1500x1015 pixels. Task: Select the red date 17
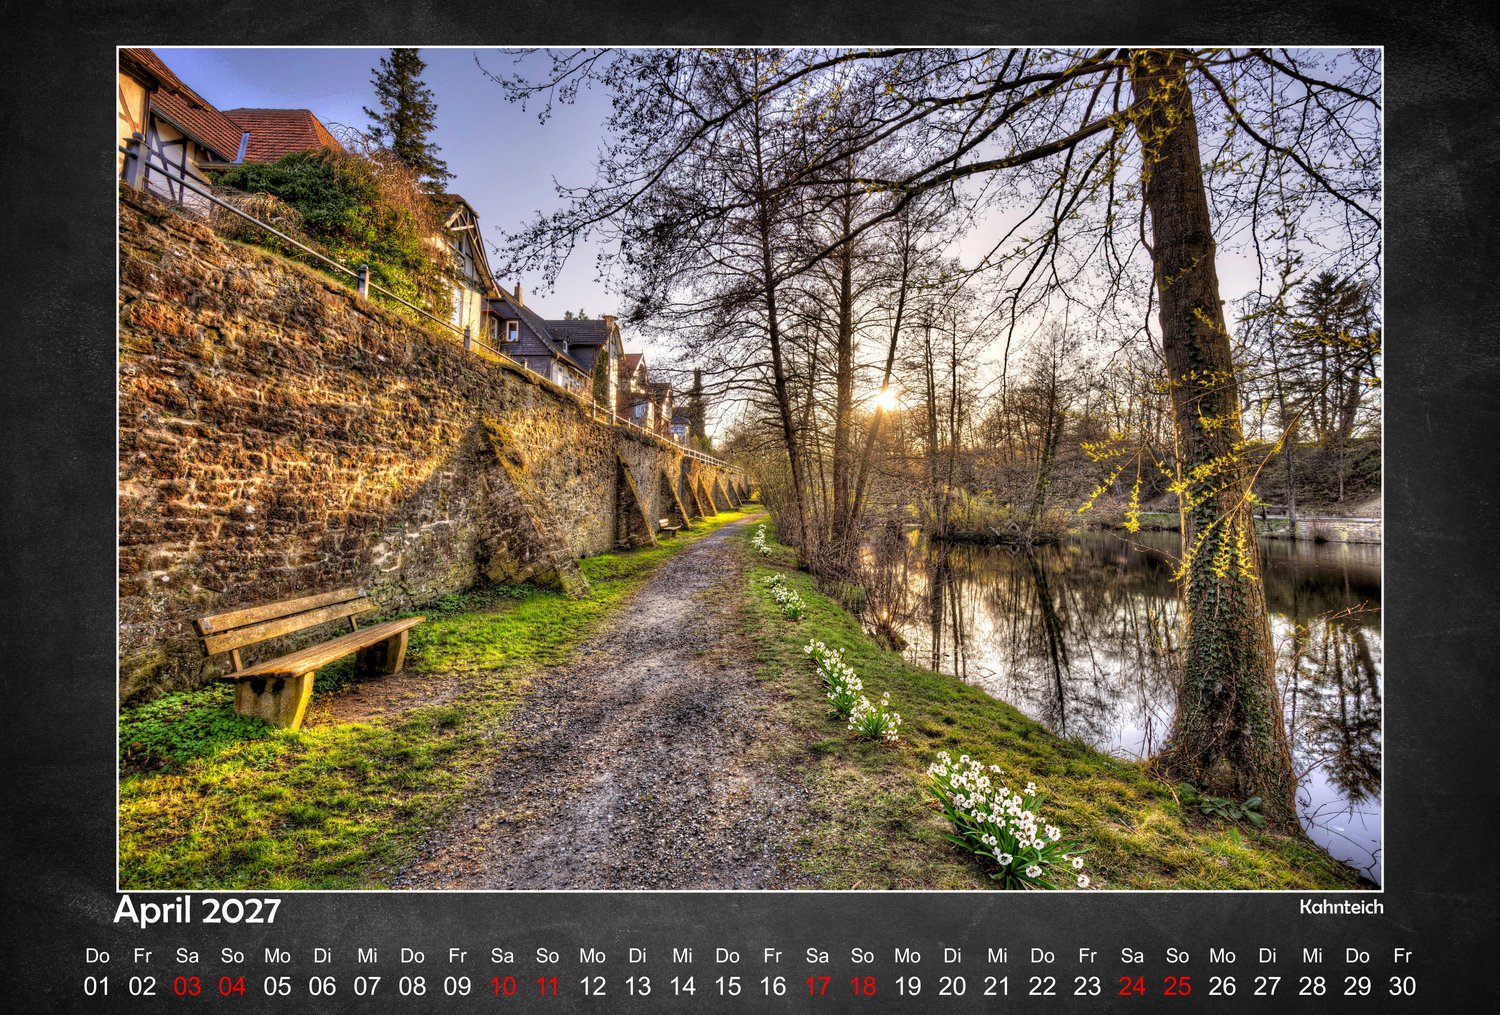[x=818, y=986]
